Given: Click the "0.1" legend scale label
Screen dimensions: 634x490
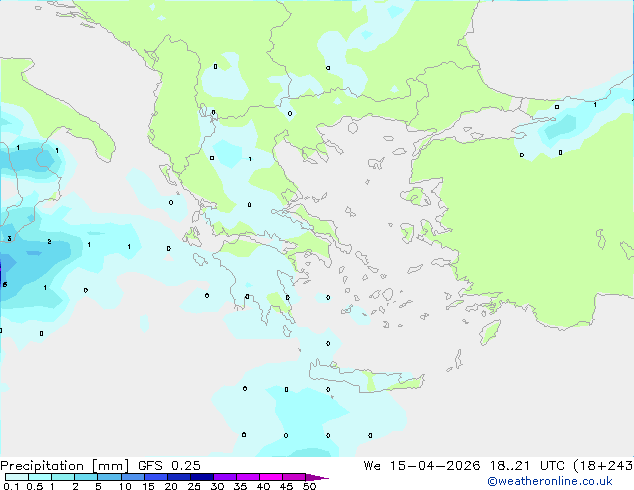Looking at the screenshot, I should (11, 486).
